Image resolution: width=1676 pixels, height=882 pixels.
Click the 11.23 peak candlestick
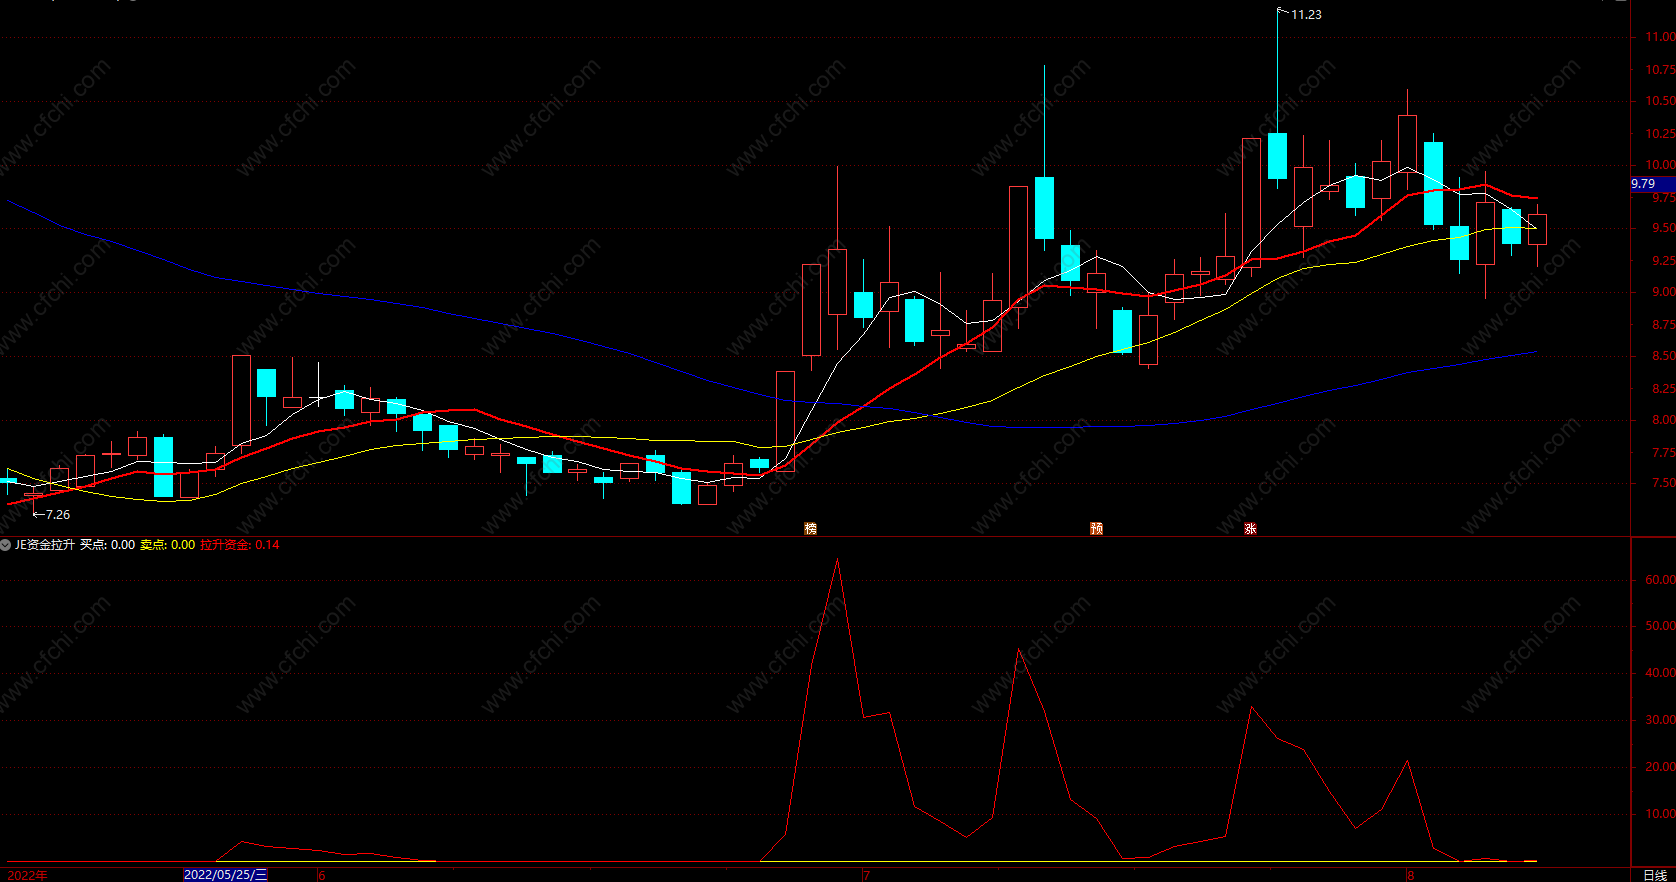pyautogui.click(x=1277, y=155)
